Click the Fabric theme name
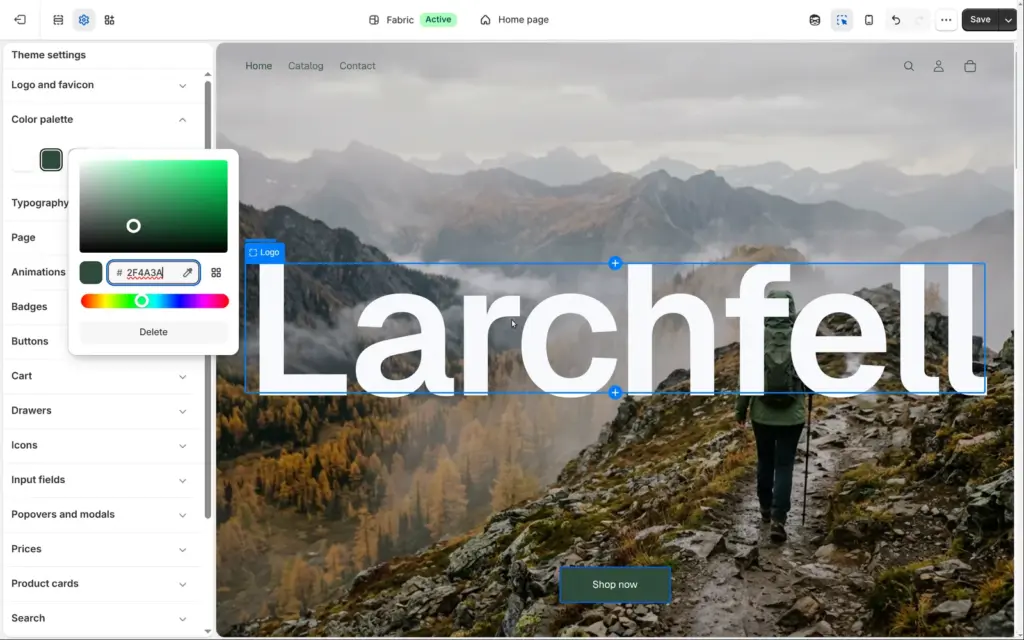Screen dimensions: 1024x640 pyautogui.click(x=400, y=20)
